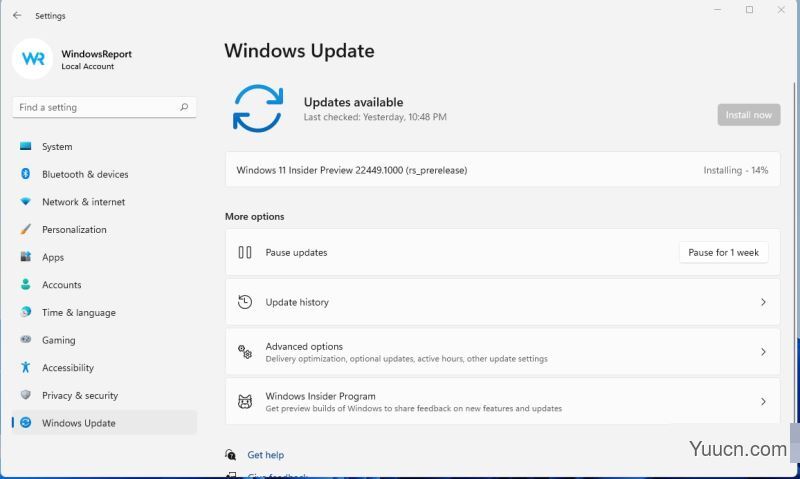The width and height of the screenshot is (800, 479).
Task: Open Time & language settings
Action: click(x=104, y=312)
